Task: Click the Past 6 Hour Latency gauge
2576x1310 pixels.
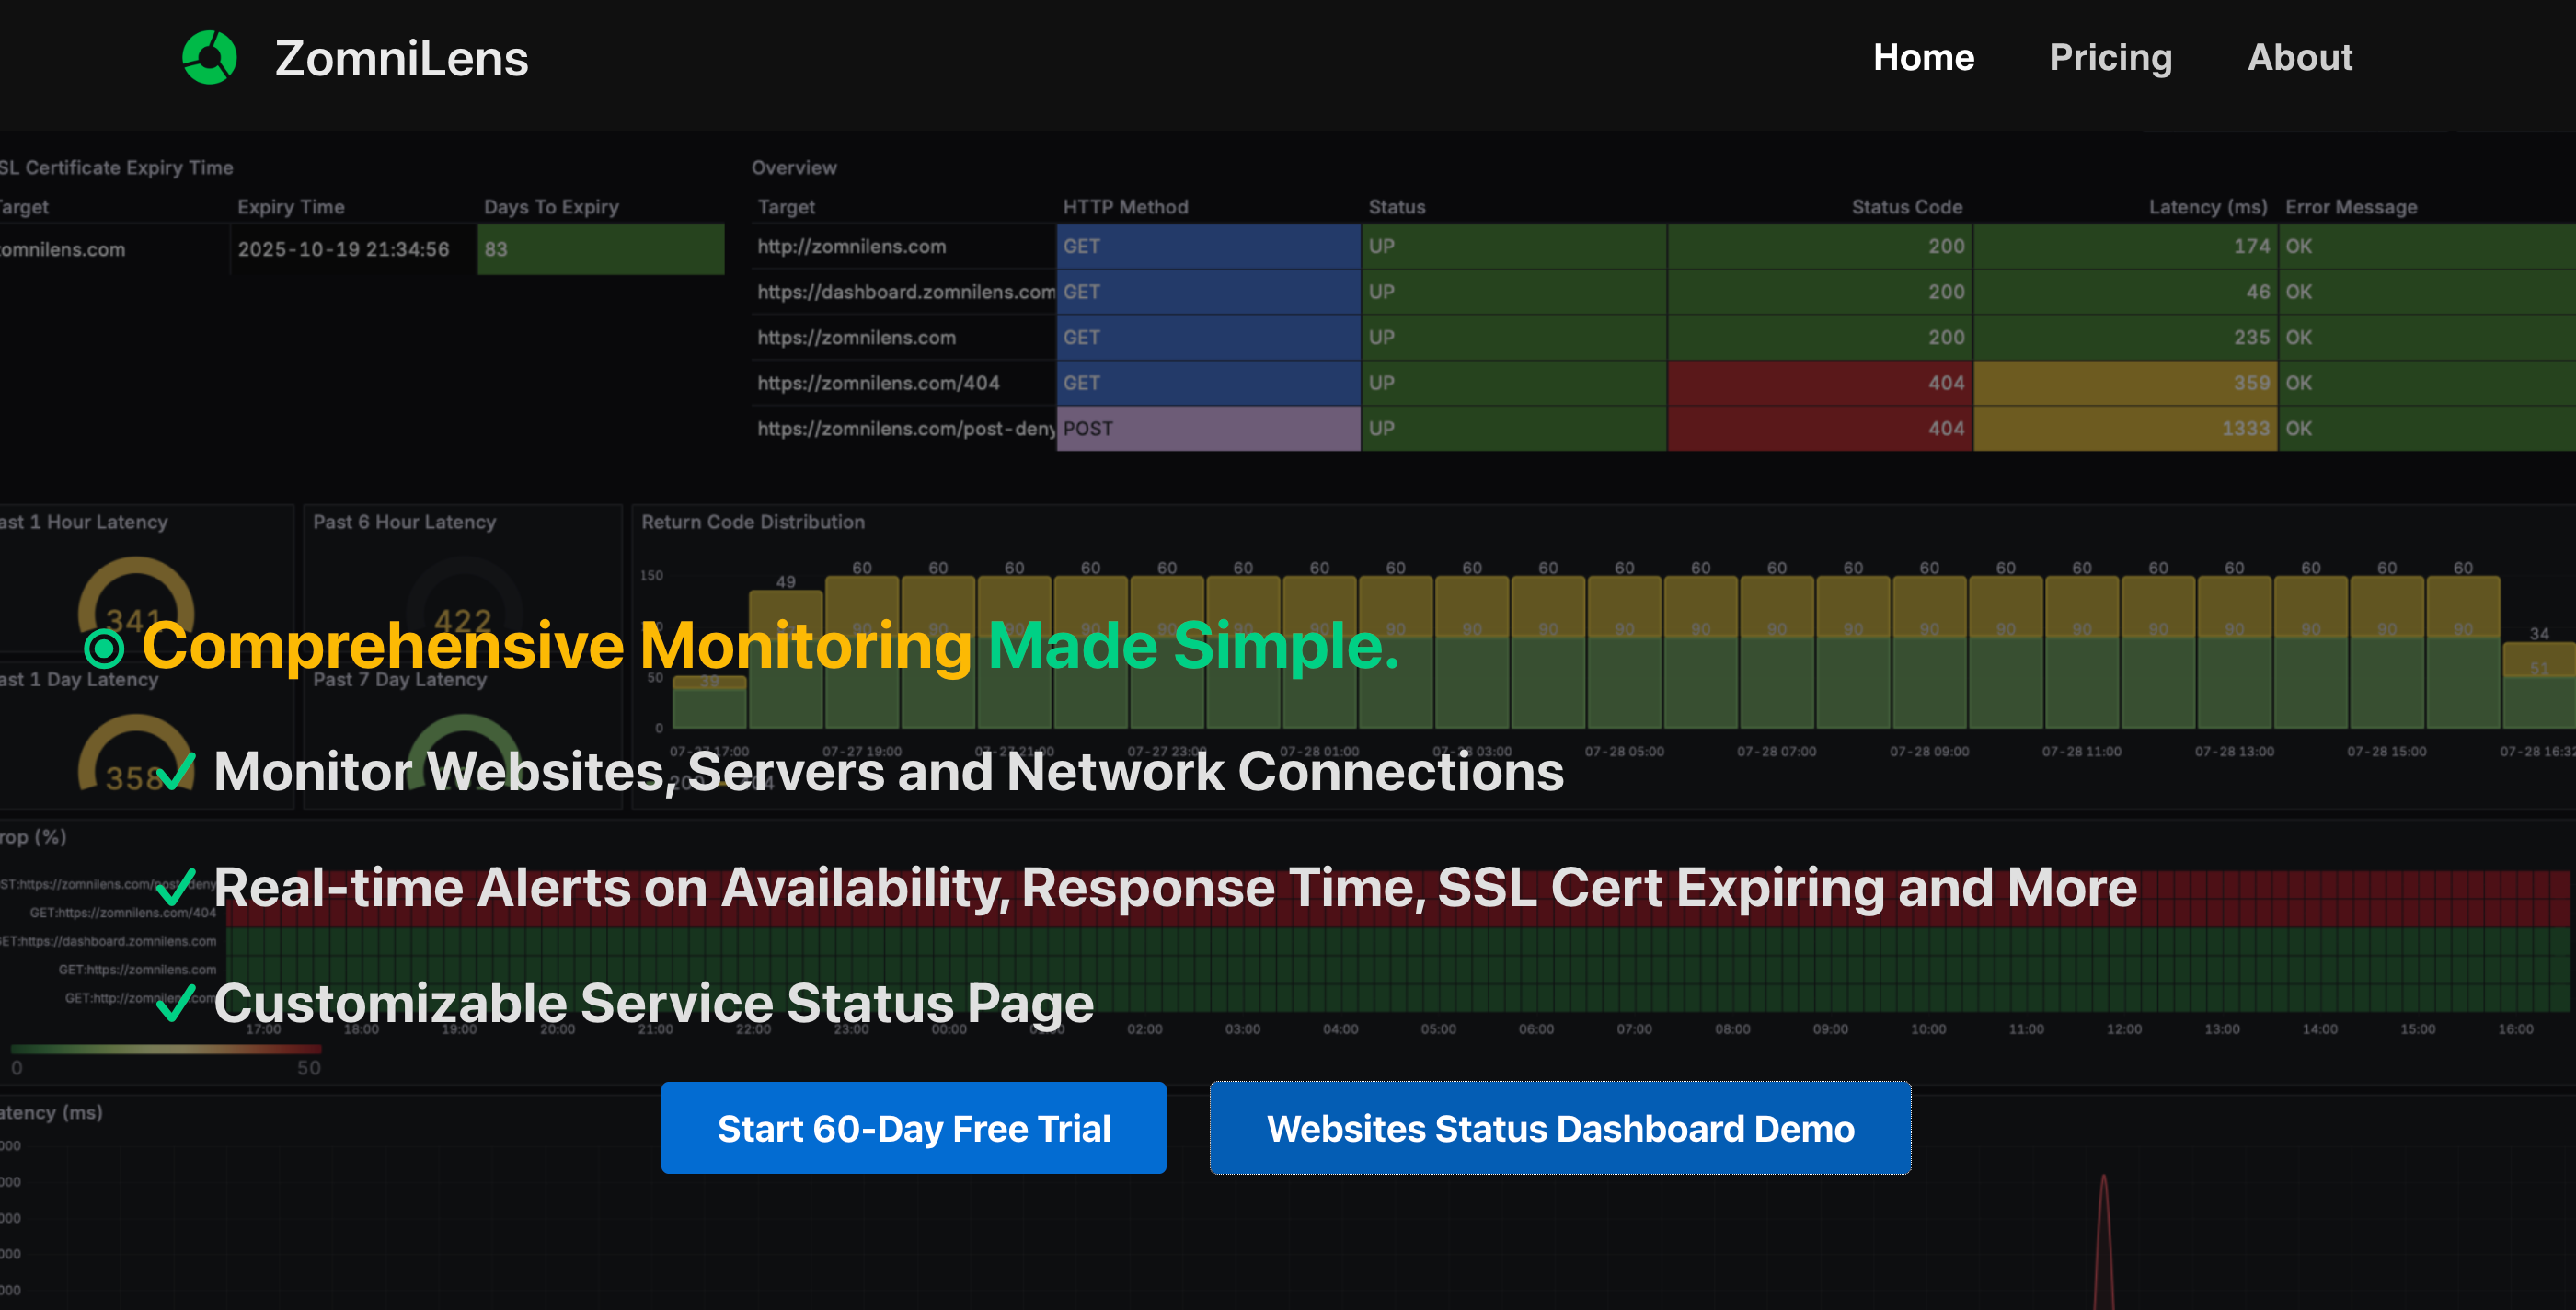Action: click(463, 600)
